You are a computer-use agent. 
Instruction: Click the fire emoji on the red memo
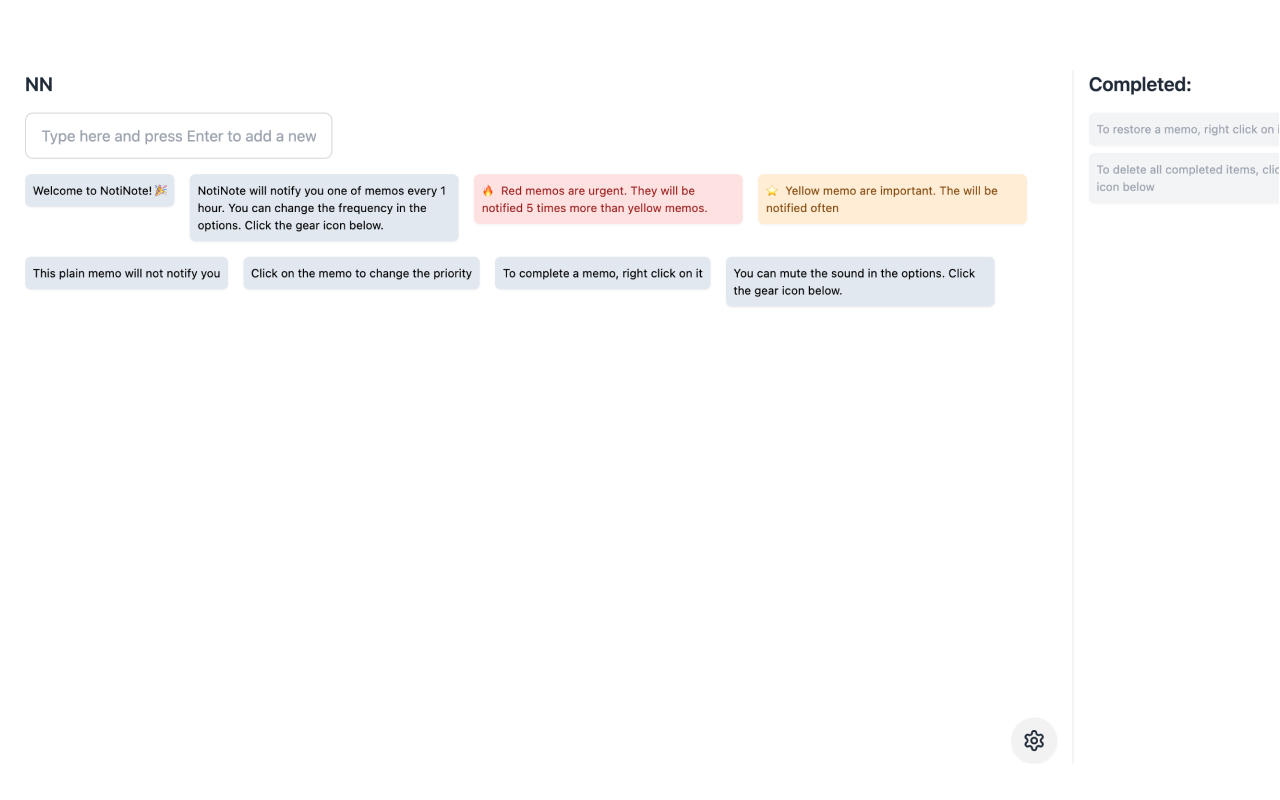(487, 190)
